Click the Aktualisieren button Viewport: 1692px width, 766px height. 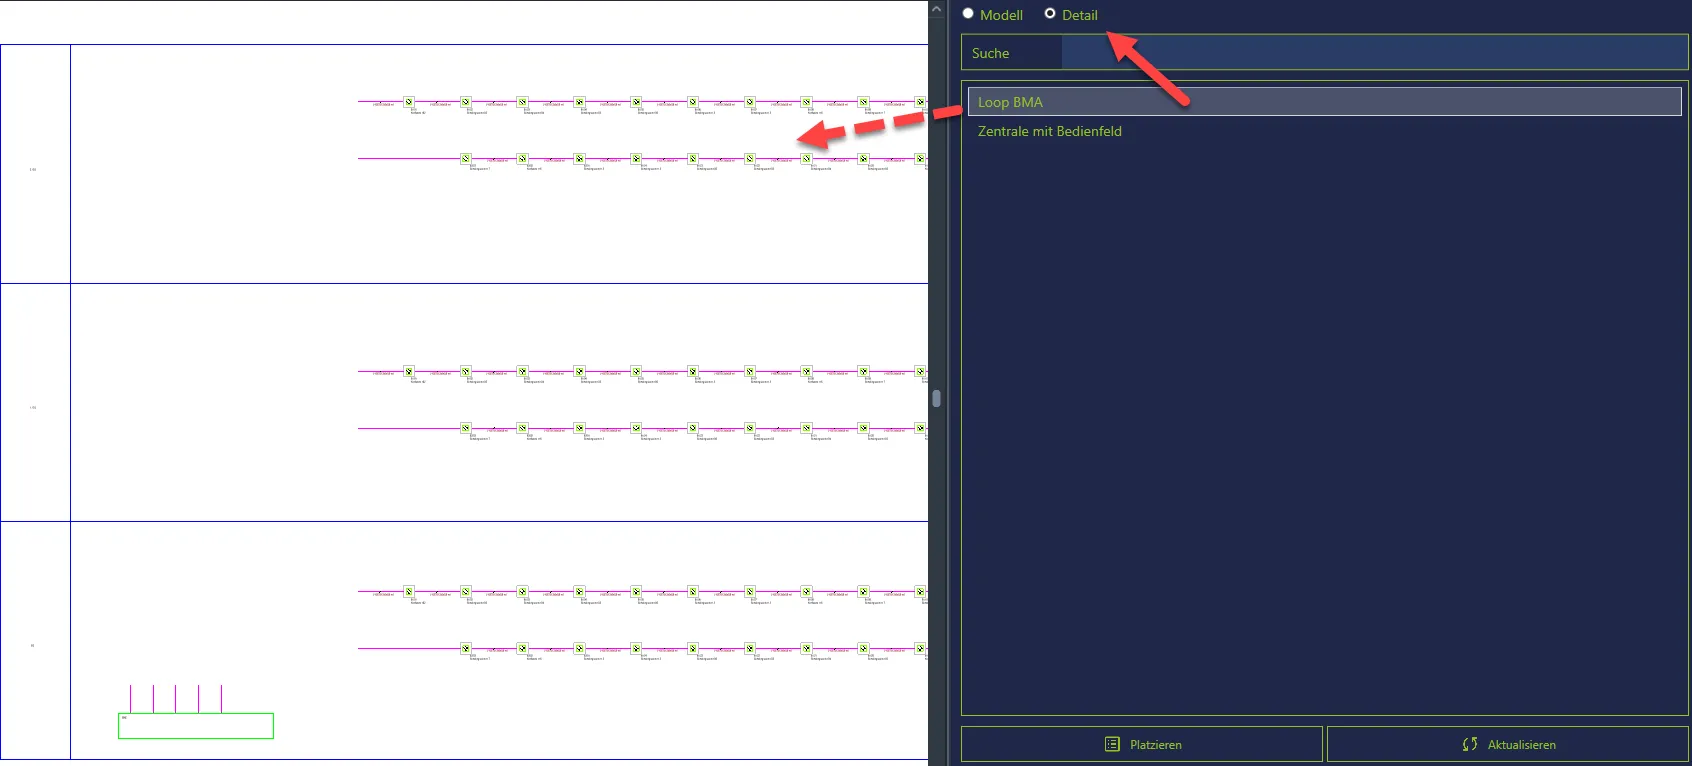pyautogui.click(x=1508, y=744)
